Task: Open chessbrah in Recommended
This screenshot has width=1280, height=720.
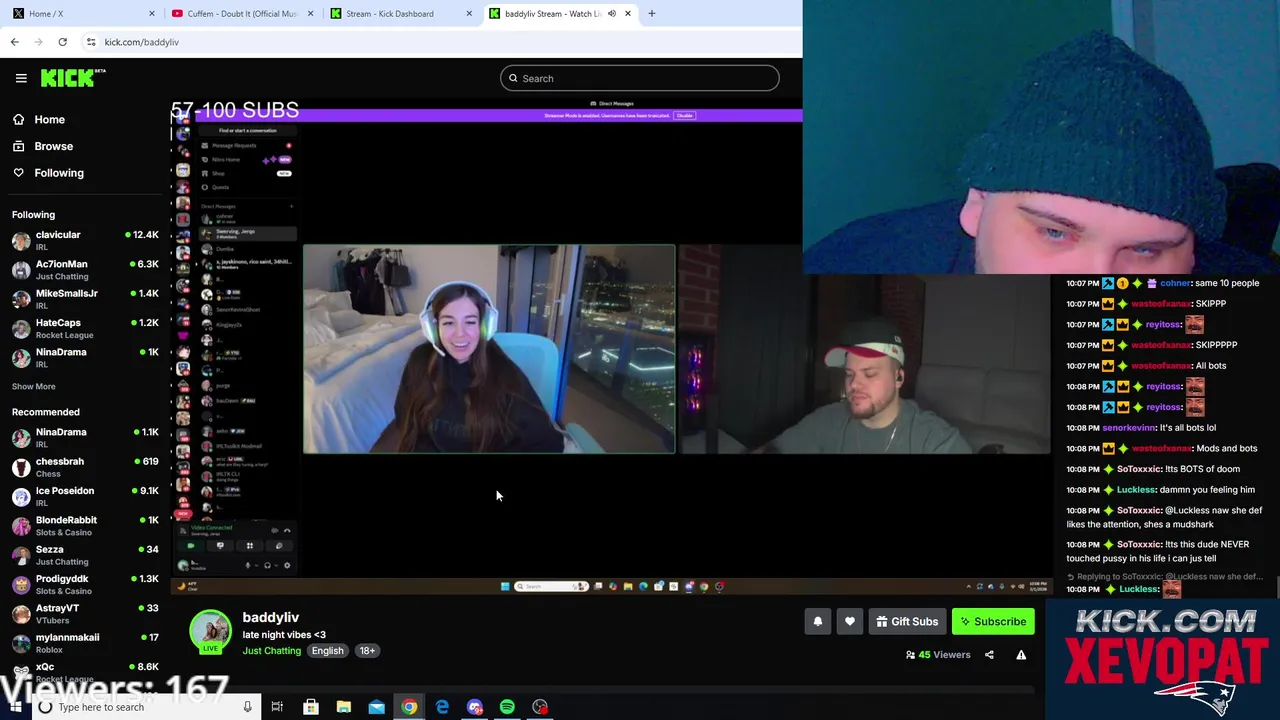Action: (x=85, y=467)
